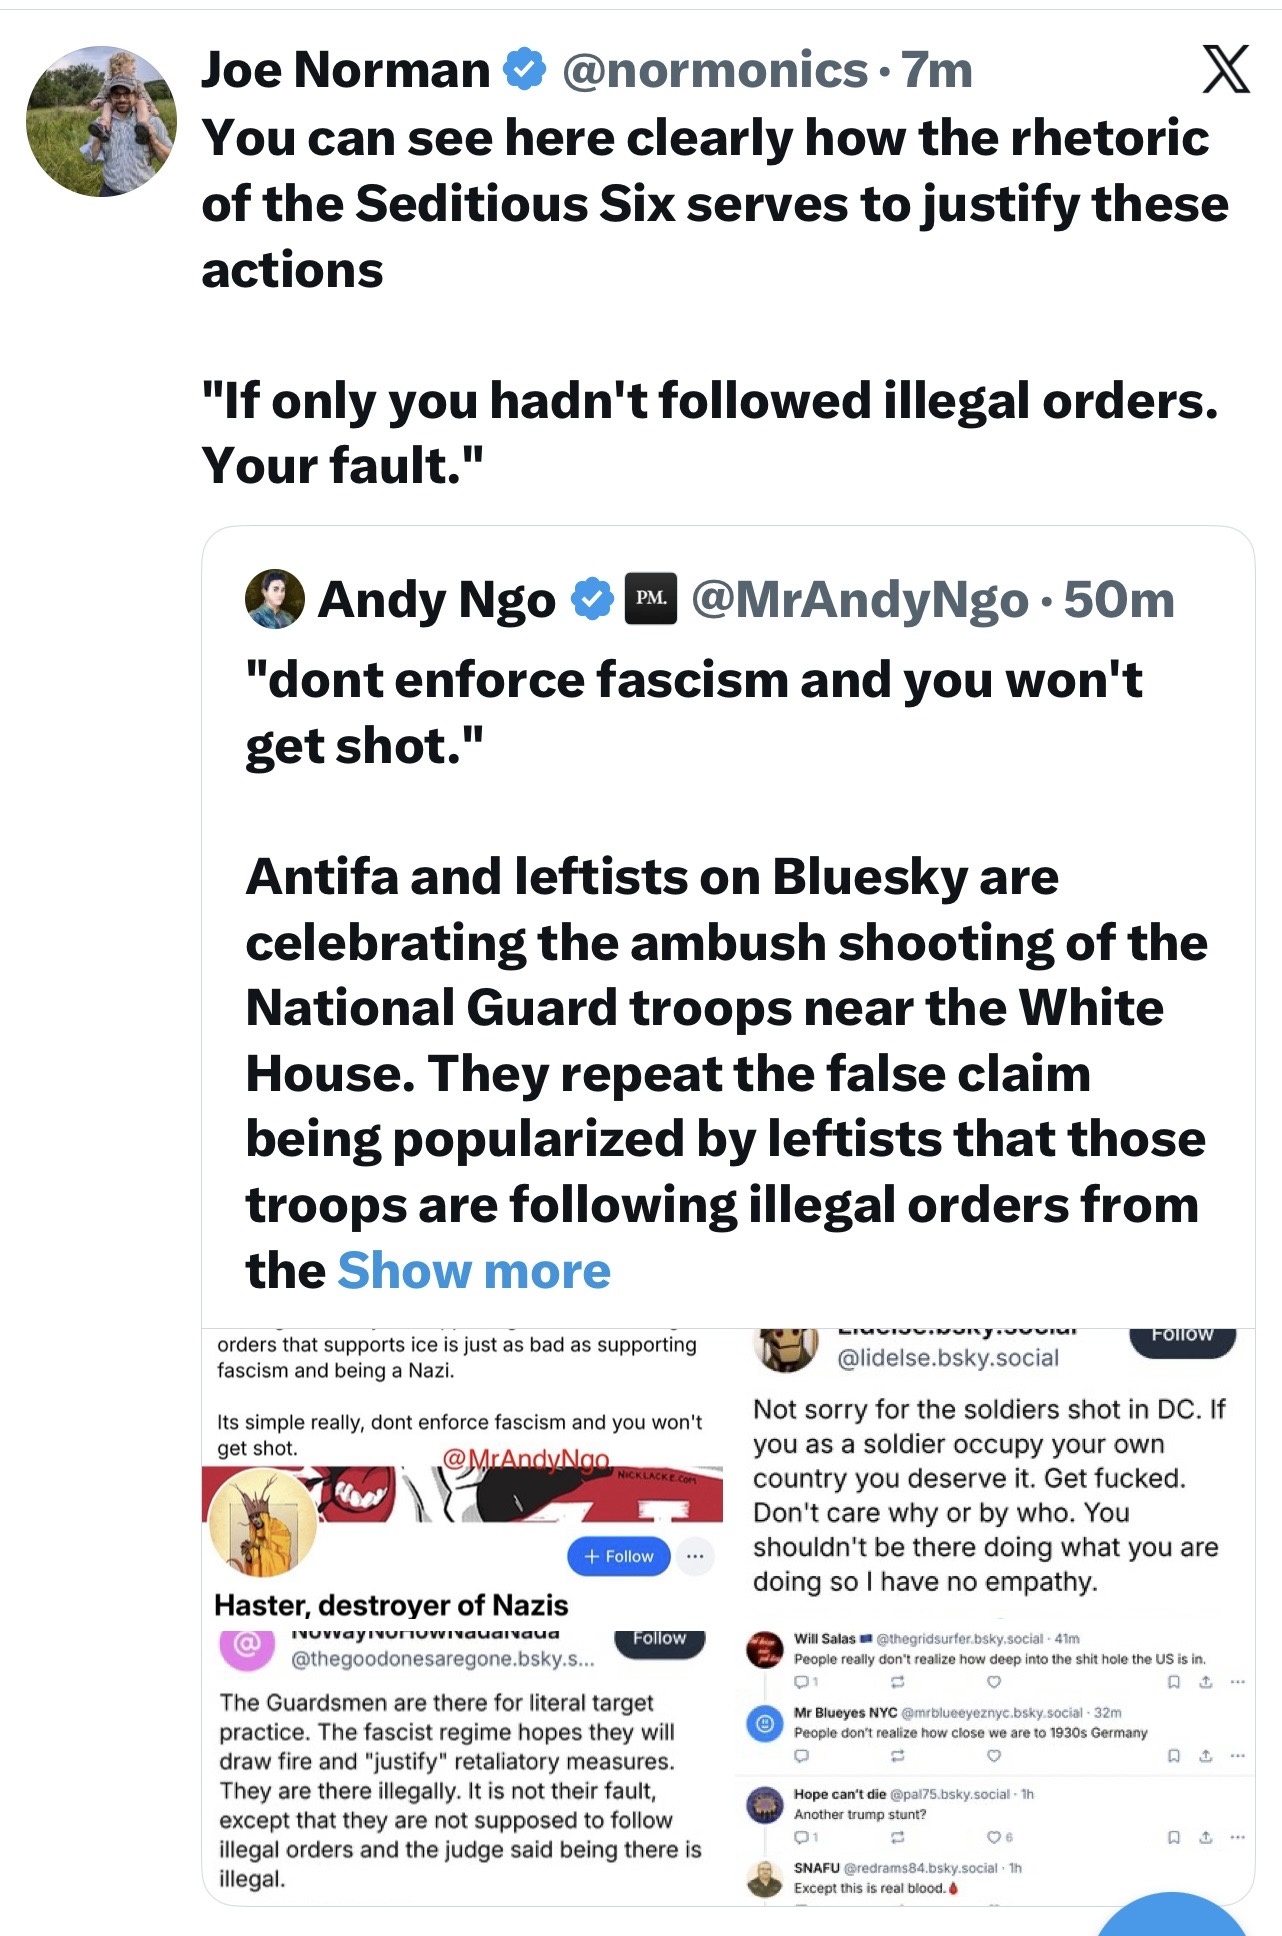Share the Will Salas reply

1206,1682
